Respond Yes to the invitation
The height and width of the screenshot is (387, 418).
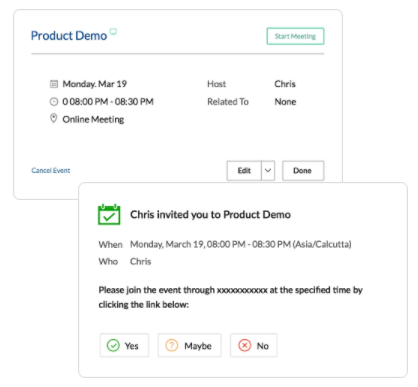(x=124, y=346)
